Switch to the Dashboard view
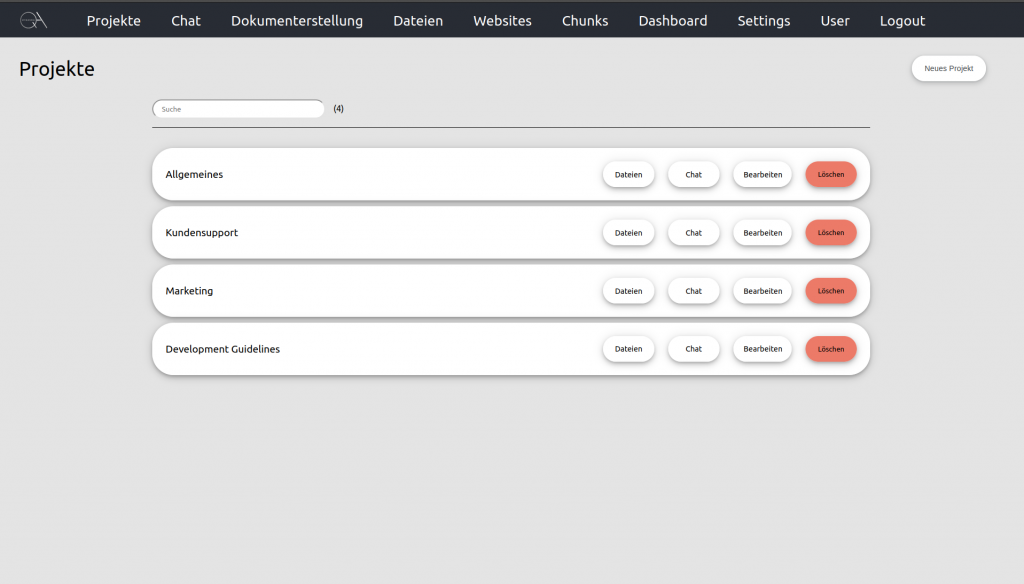This screenshot has height=584, width=1024. (x=673, y=21)
